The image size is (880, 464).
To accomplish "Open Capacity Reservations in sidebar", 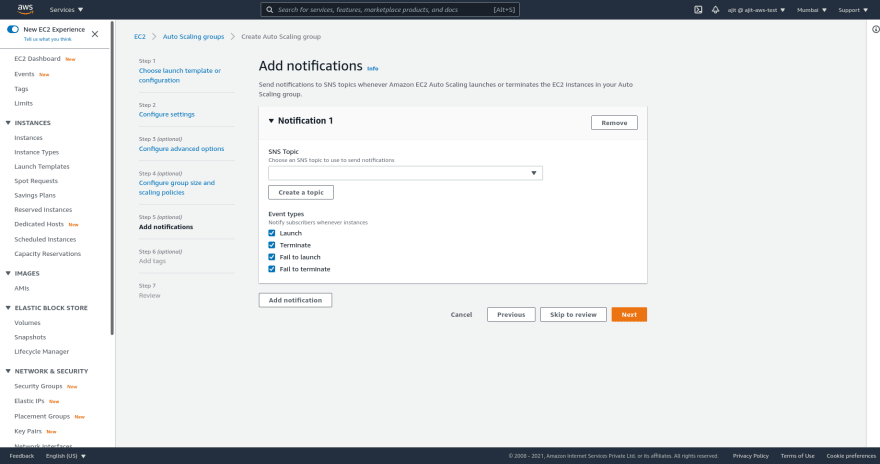I will point(48,254).
